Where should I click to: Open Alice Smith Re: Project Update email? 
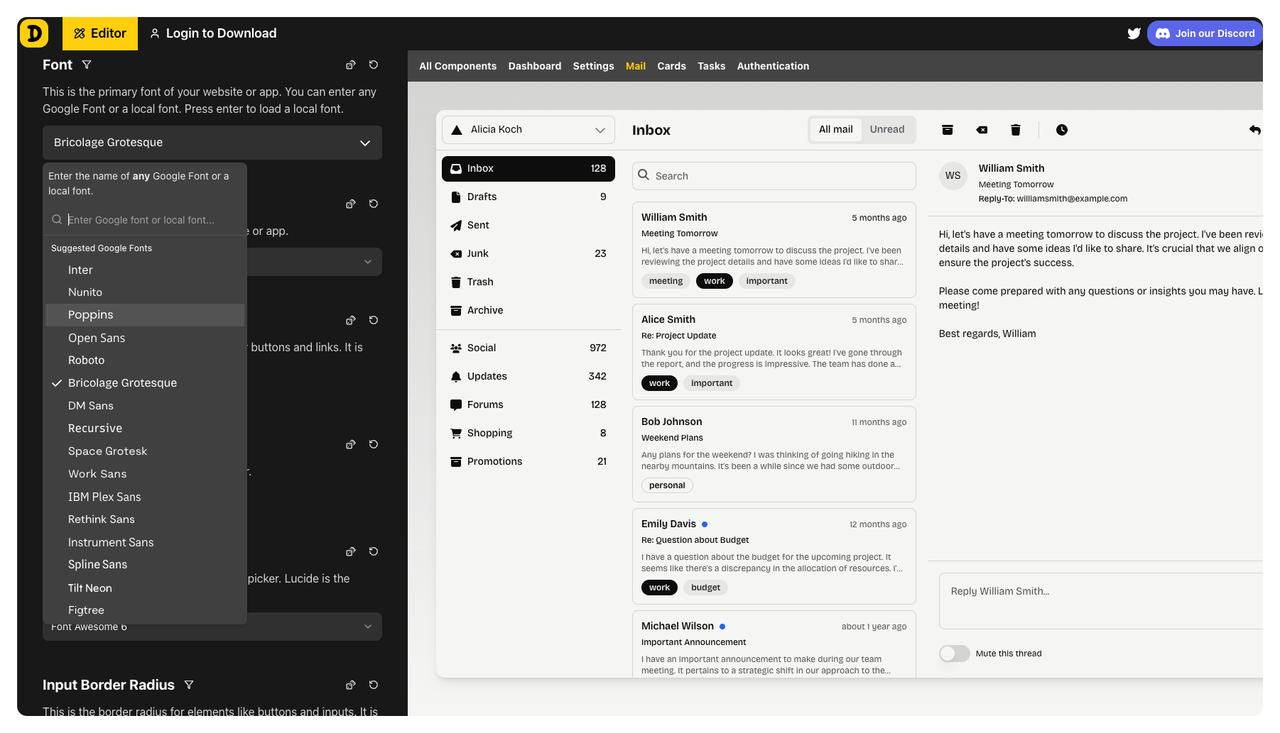pos(774,351)
